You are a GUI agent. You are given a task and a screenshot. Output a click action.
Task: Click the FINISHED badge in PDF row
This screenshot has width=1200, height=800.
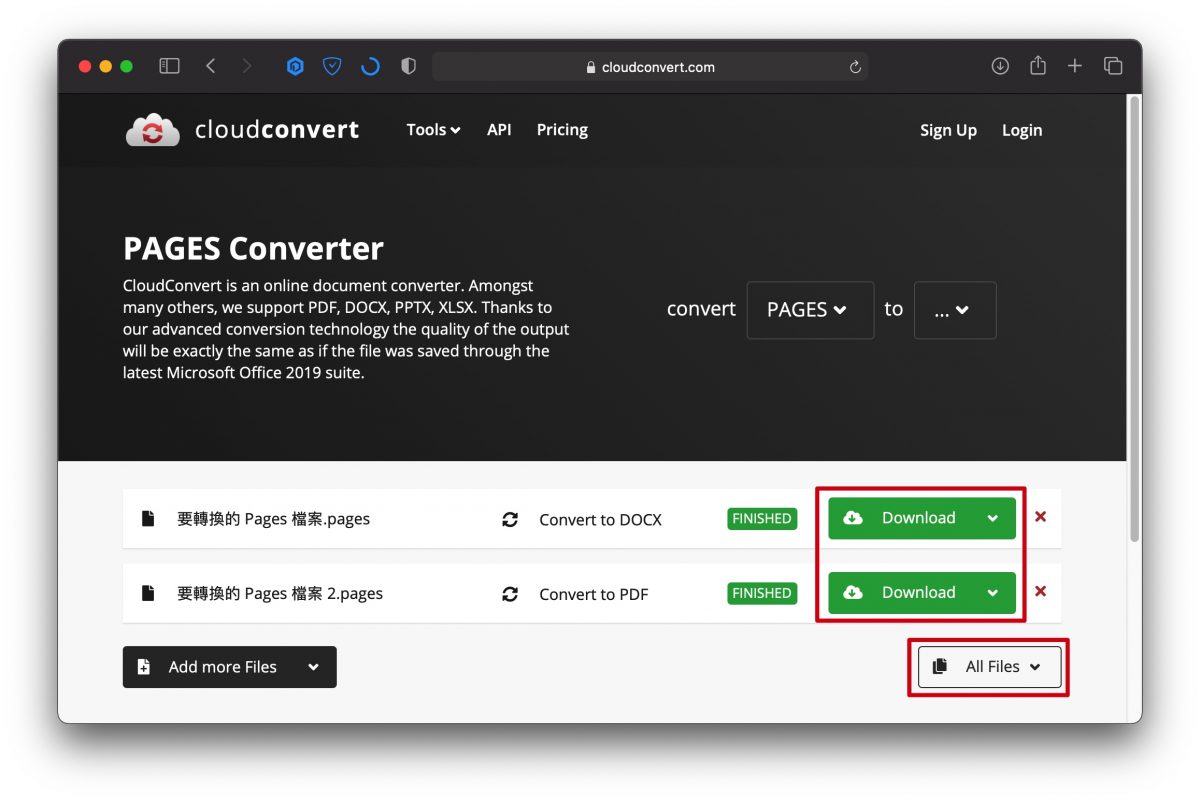click(x=762, y=593)
